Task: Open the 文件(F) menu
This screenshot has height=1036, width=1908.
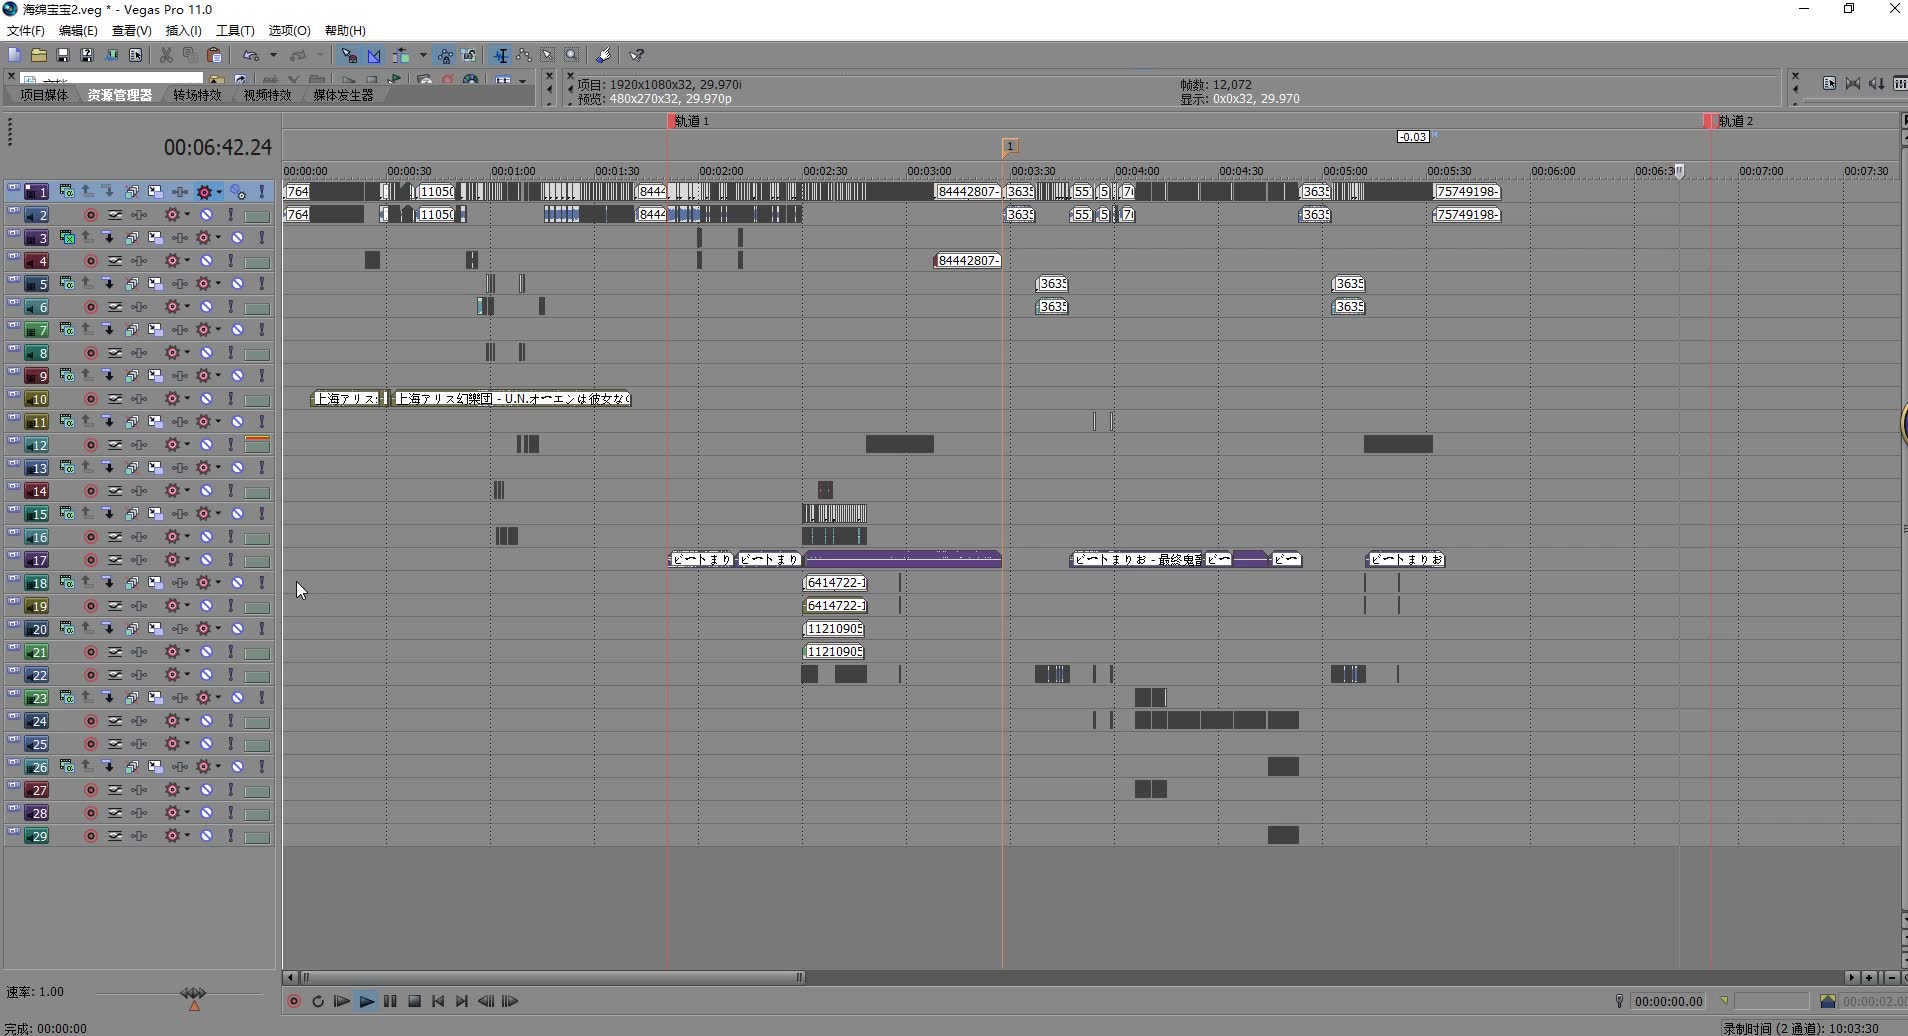Action: (x=26, y=30)
